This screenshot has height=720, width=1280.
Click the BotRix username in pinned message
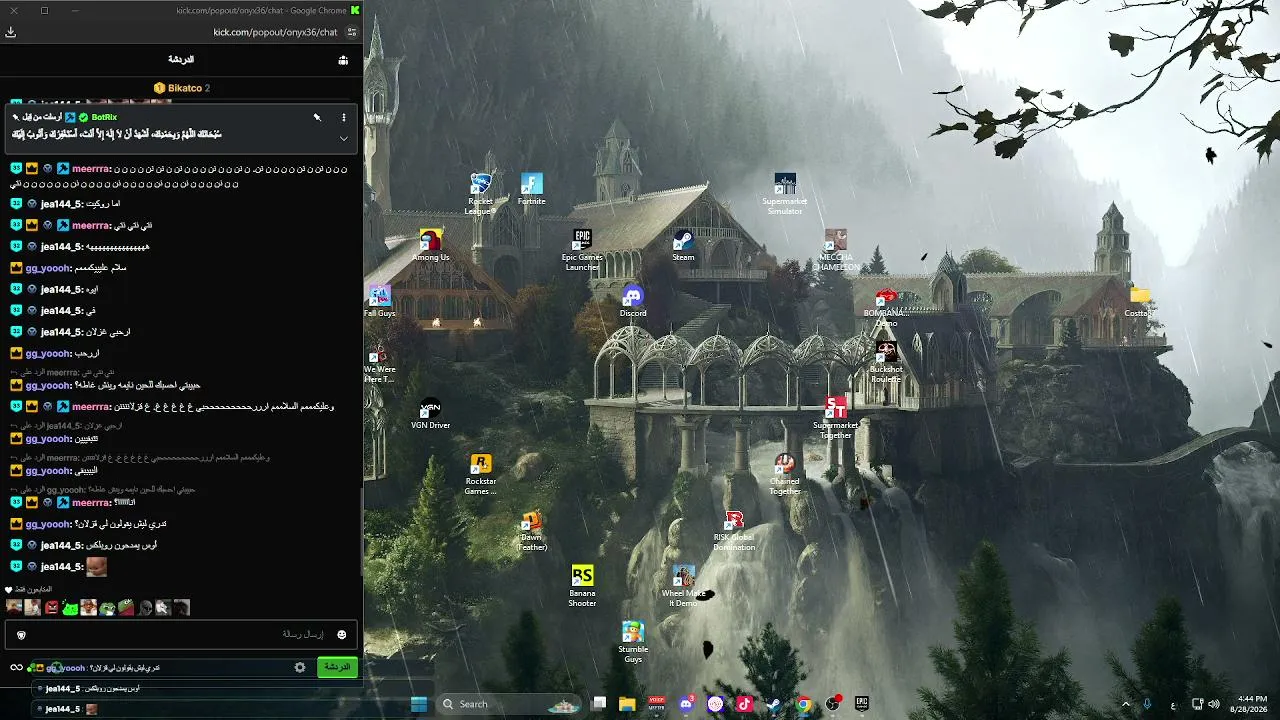pos(104,117)
